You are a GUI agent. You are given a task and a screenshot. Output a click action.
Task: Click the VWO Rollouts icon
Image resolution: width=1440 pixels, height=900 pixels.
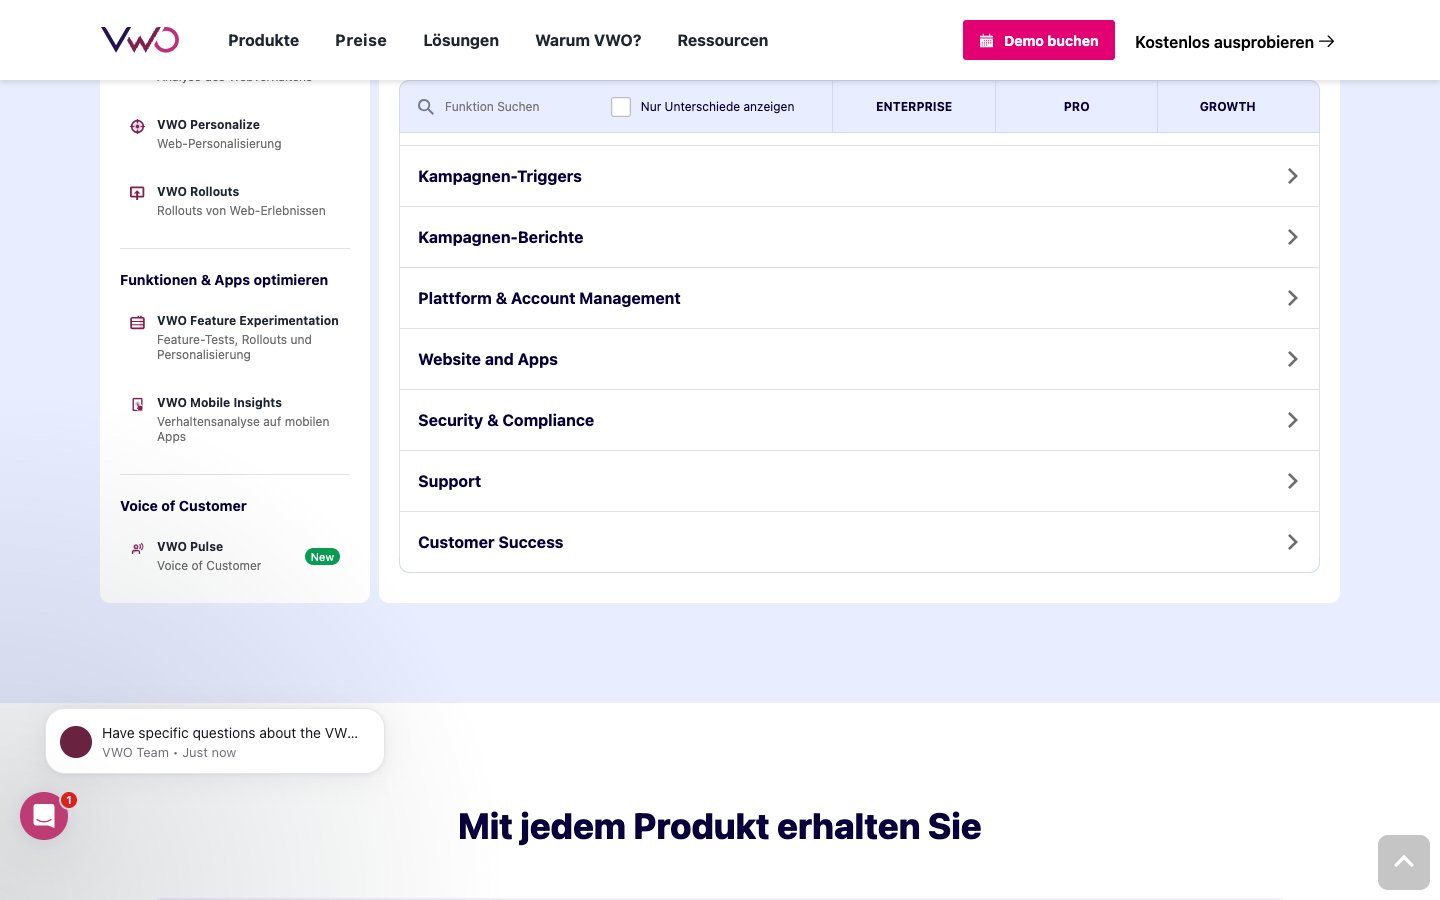138,193
